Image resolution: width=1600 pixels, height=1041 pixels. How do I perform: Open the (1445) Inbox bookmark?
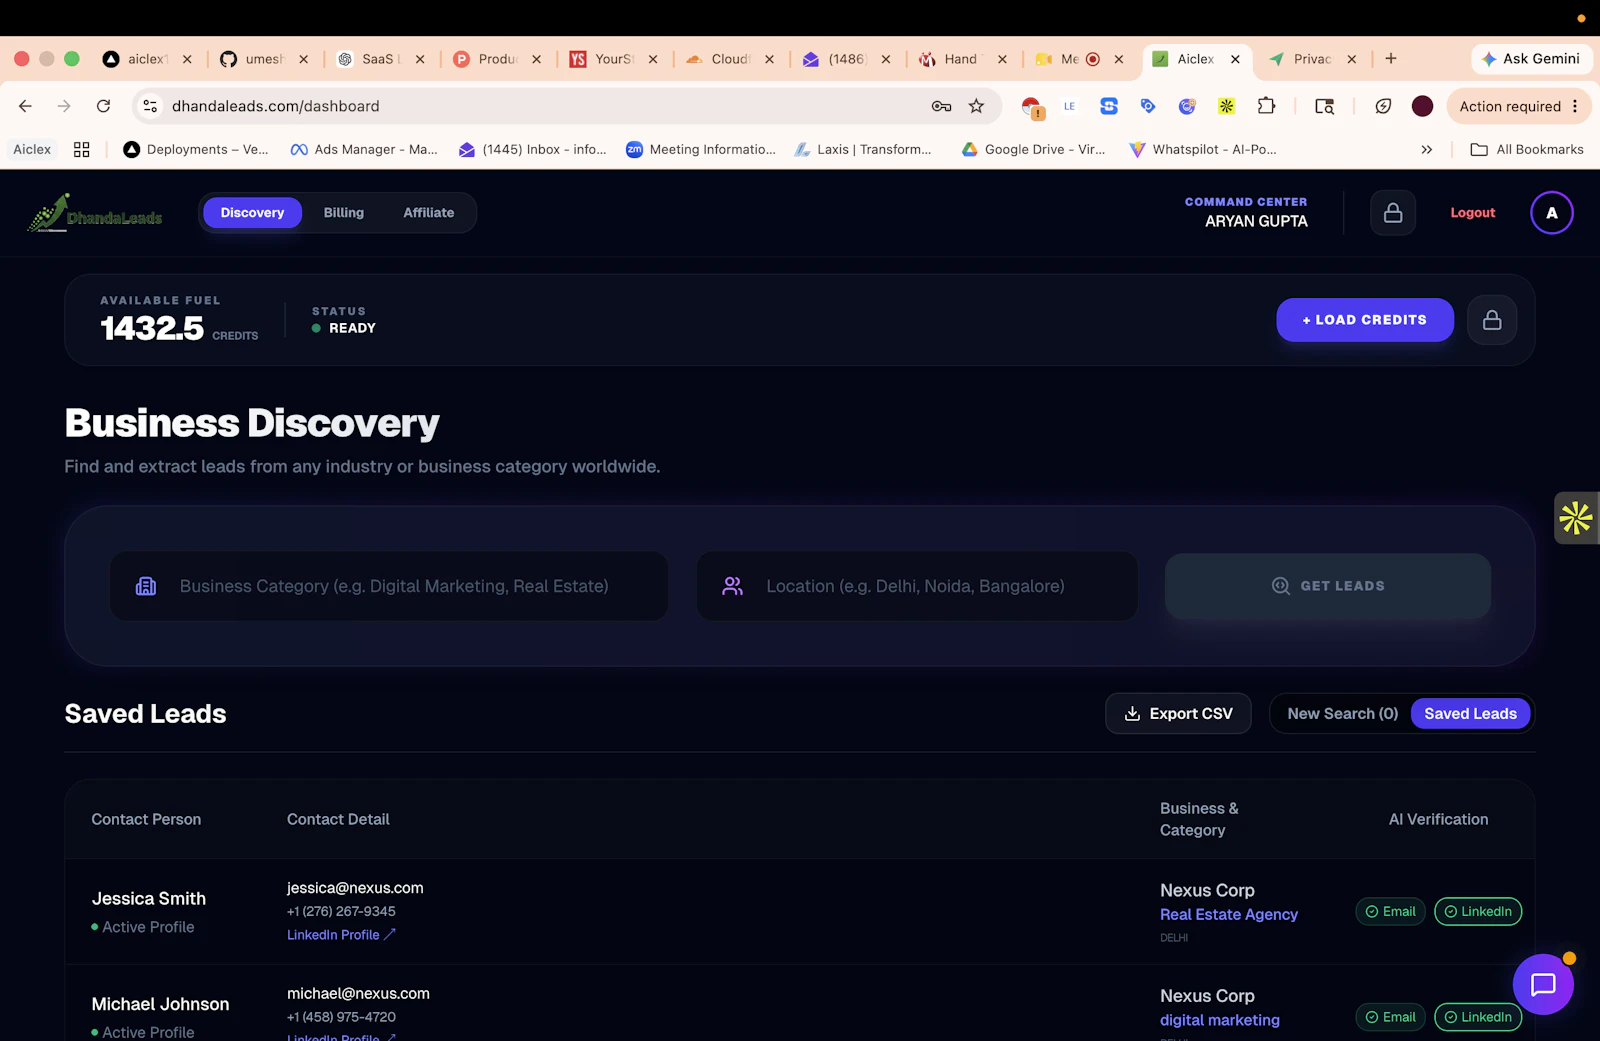(533, 149)
